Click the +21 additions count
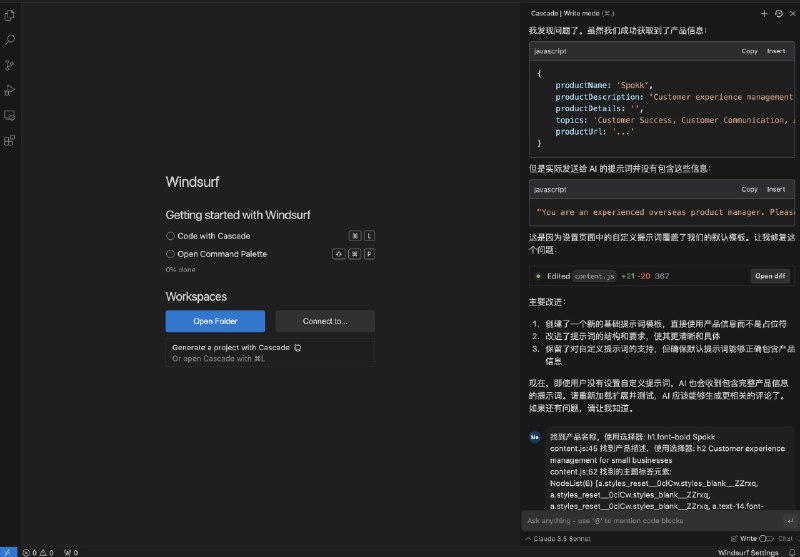800x557 pixels. [628, 276]
